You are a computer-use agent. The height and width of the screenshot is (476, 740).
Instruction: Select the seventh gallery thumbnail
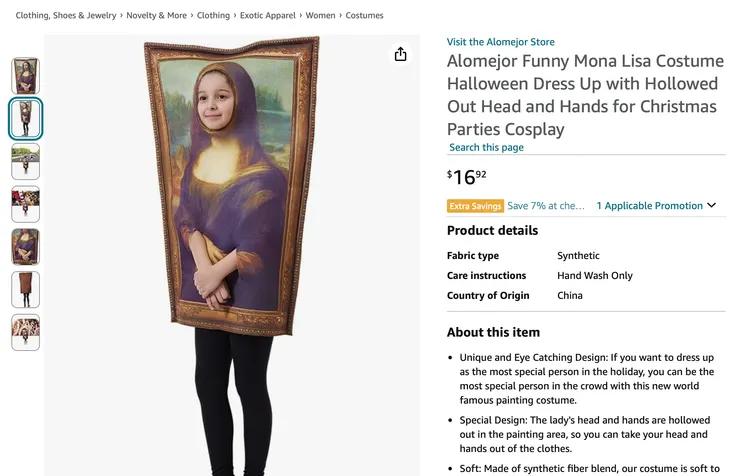(26, 332)
